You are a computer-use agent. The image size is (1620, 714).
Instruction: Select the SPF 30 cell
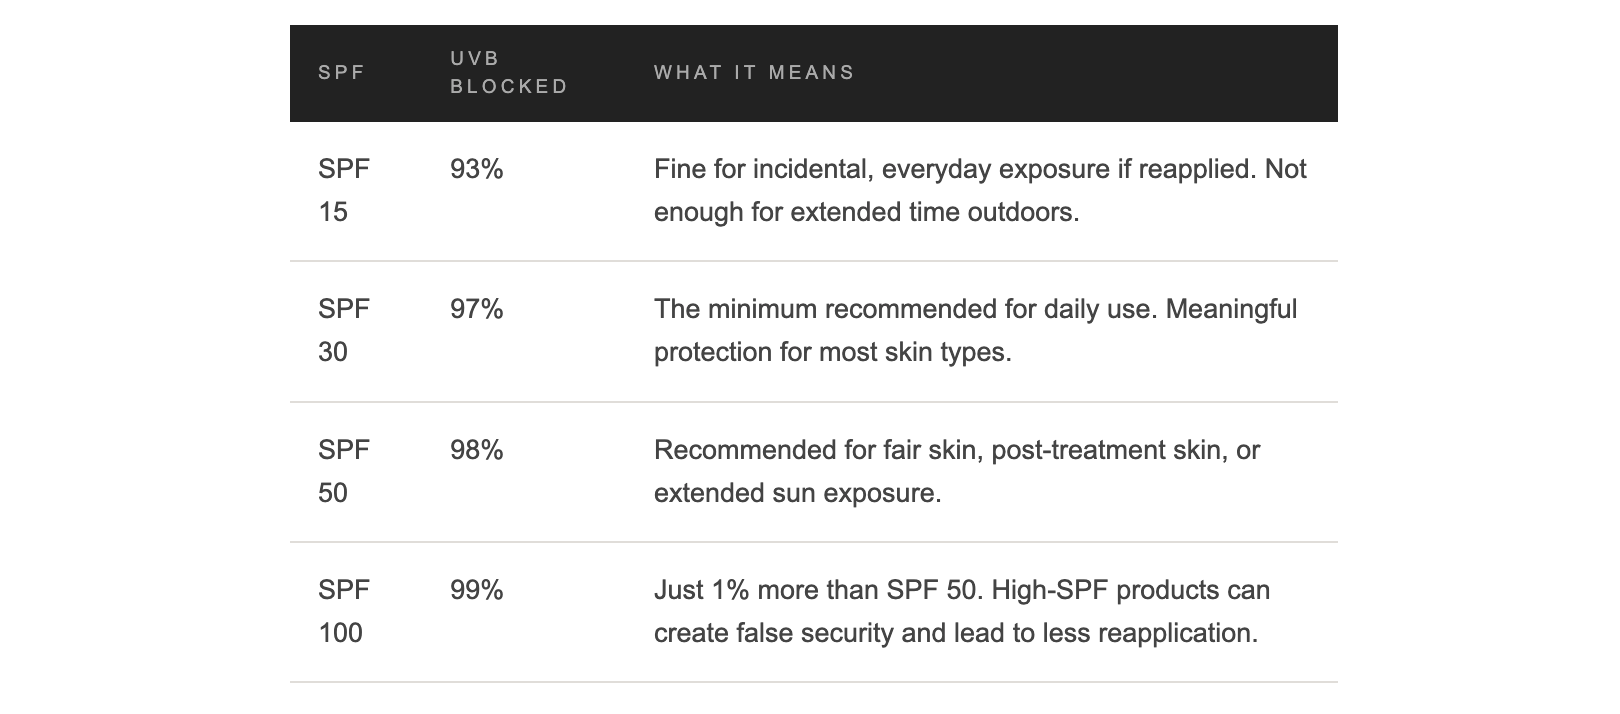344,331
